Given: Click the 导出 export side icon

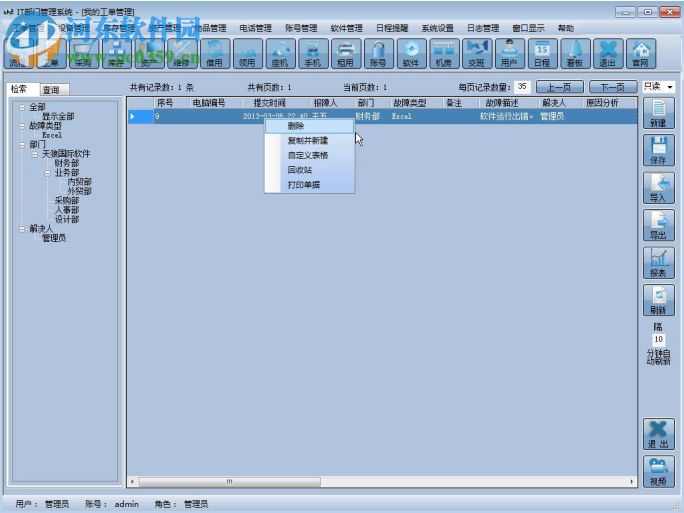Looking at the screenshot, I should [x=658, y=225].
